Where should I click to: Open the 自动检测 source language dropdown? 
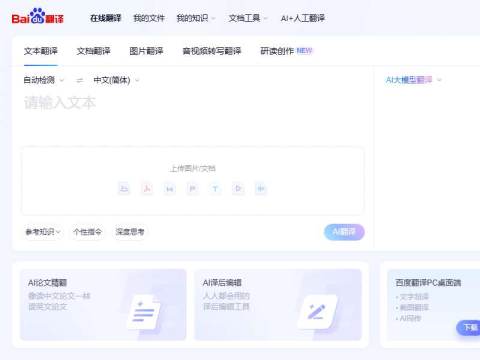pos(43,80)
